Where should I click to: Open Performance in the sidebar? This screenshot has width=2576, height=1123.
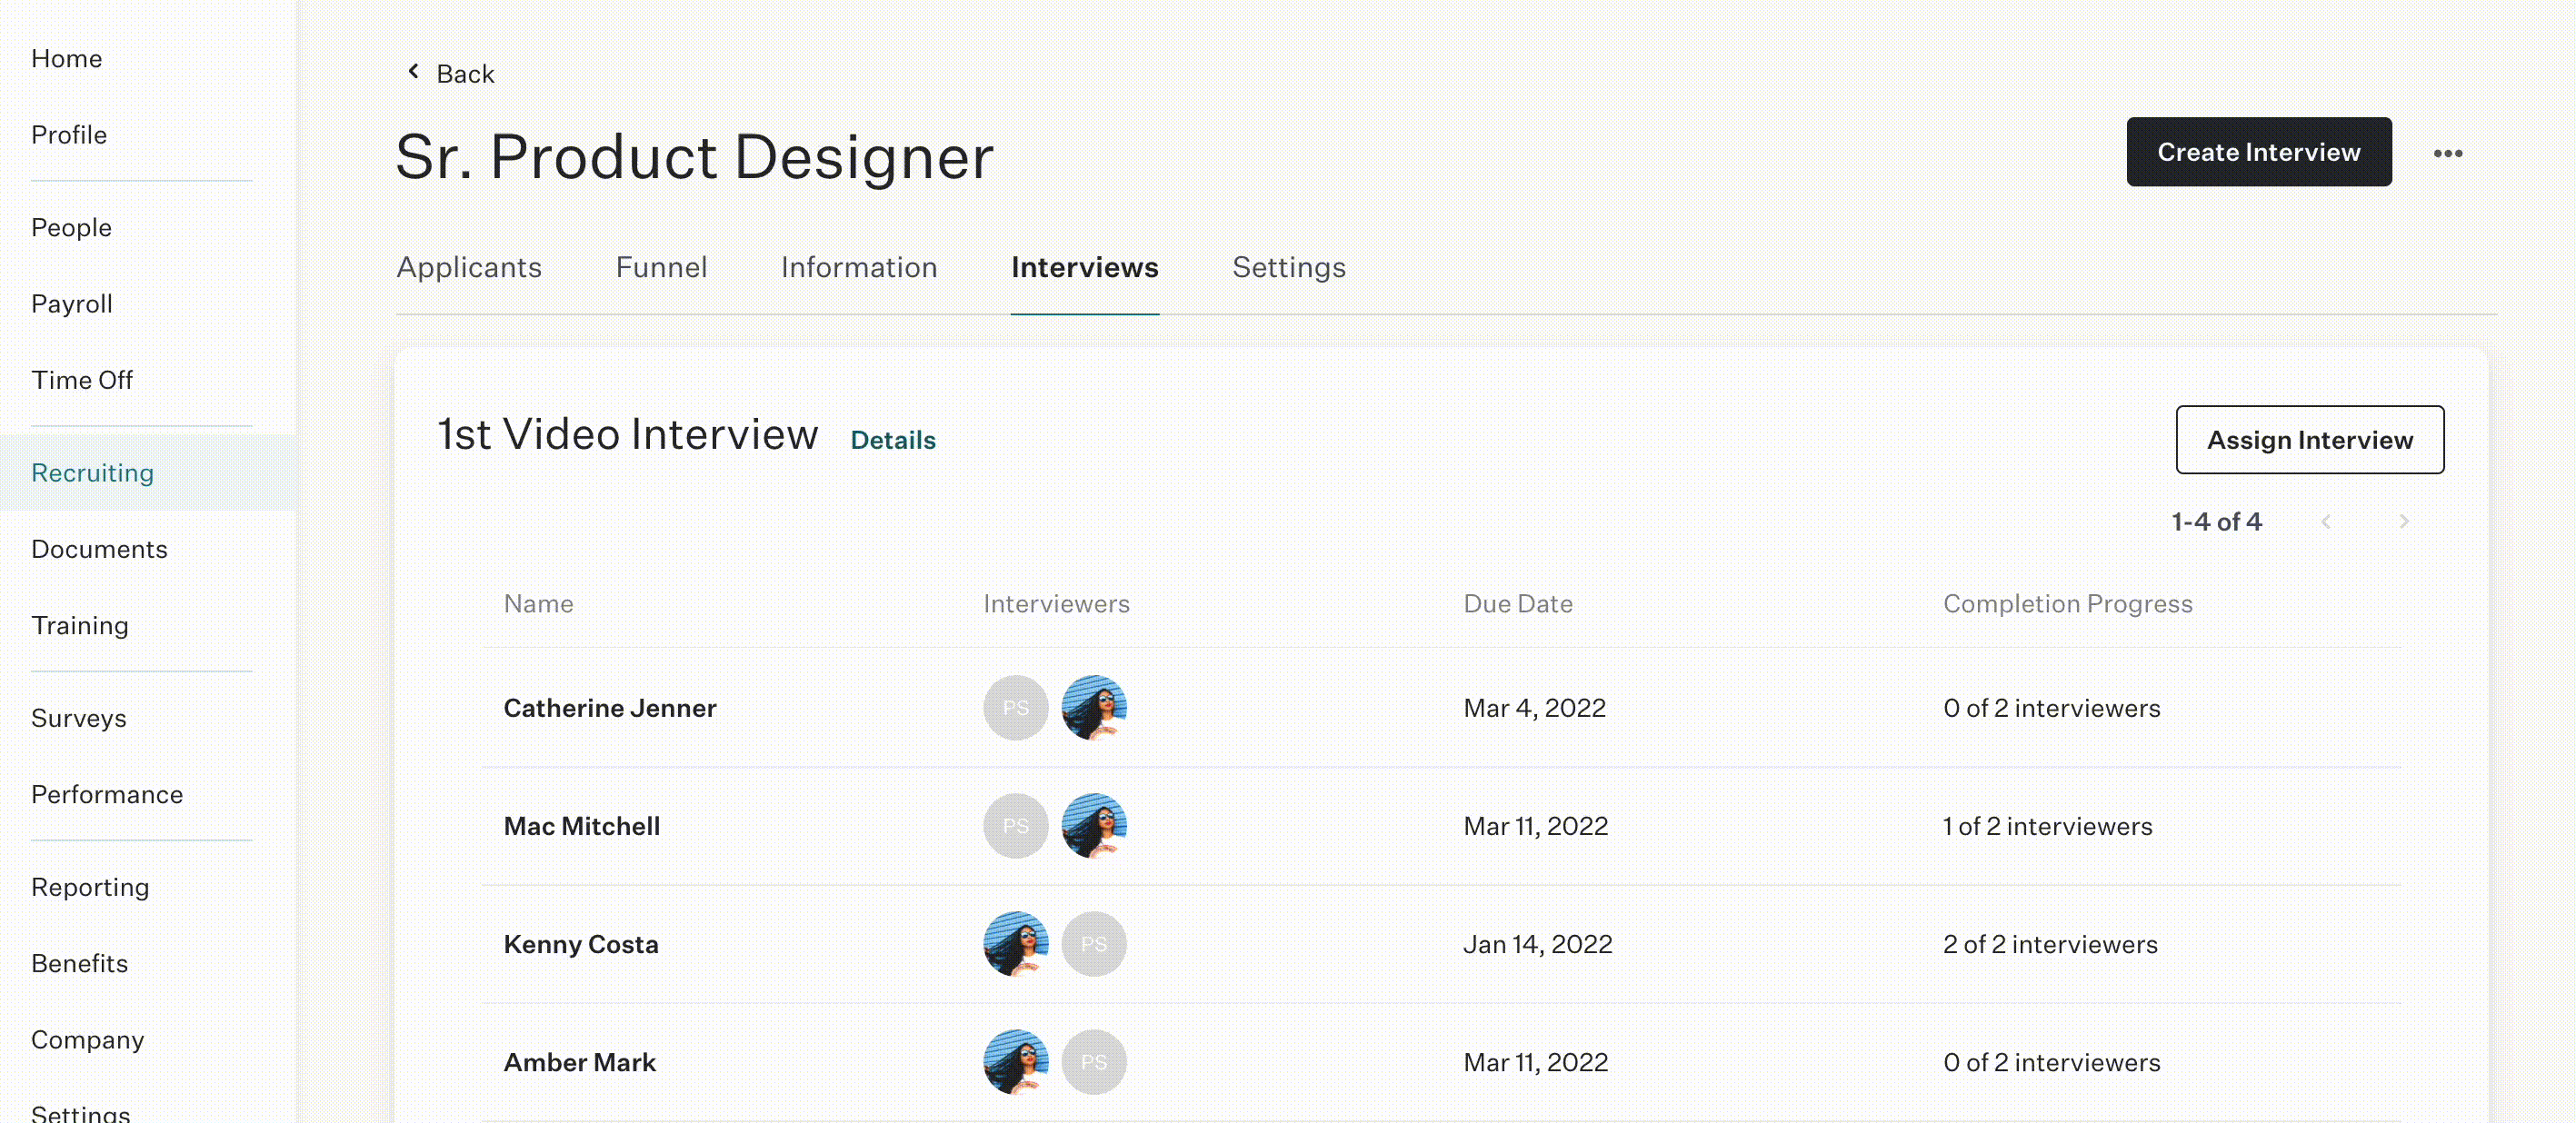tap(107, 794)
